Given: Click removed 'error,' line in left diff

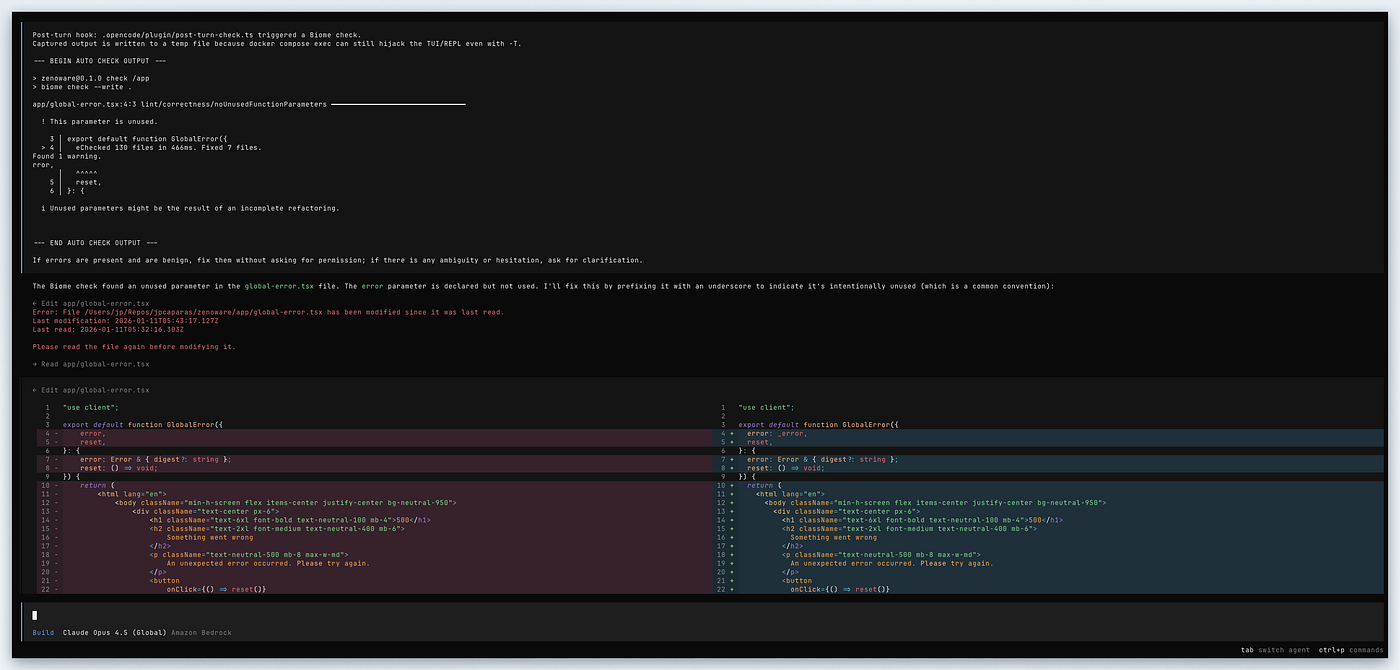Looking at the screenshot, I should tap(92, 433).
